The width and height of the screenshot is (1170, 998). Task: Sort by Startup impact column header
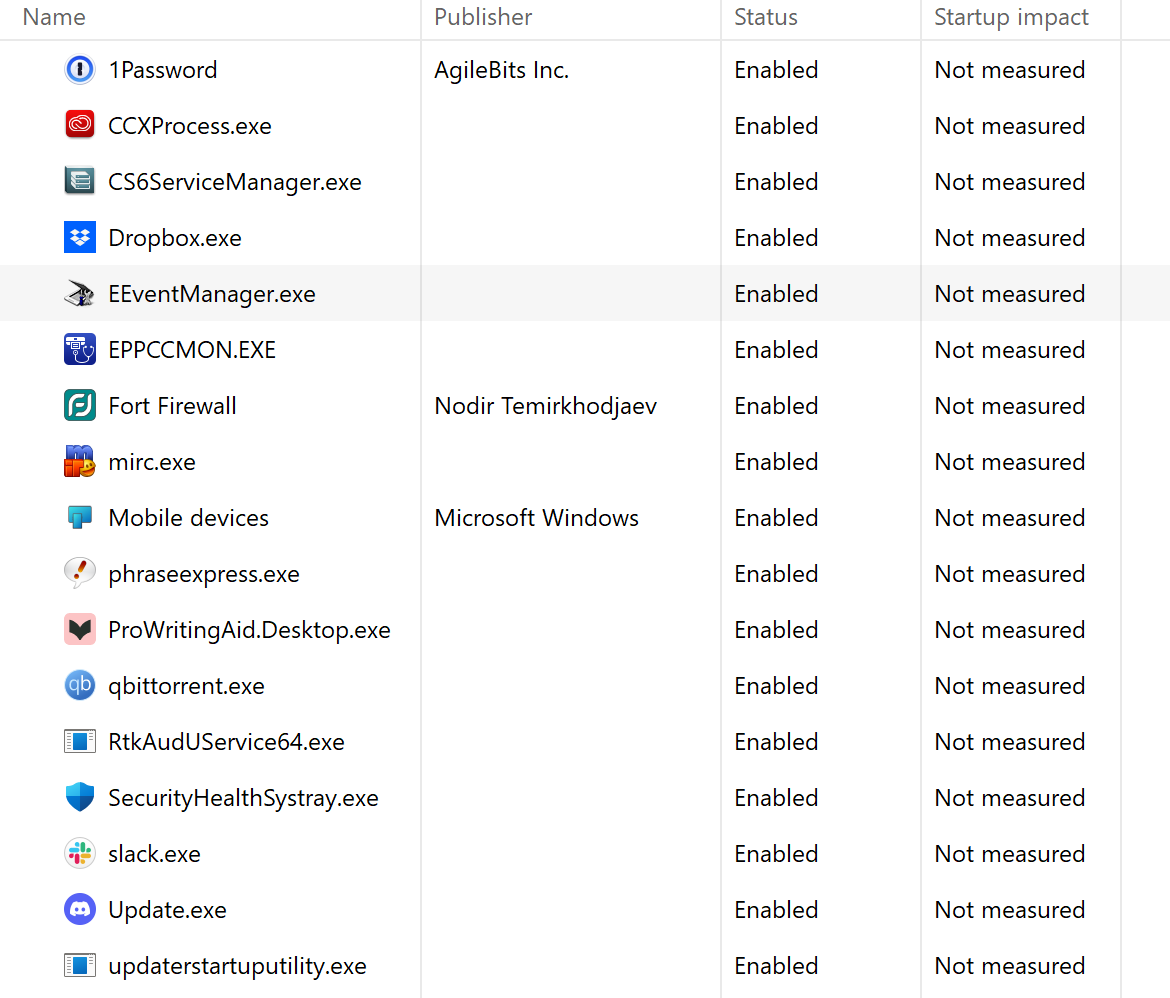pyautogui.click(x=1011, y=17)
